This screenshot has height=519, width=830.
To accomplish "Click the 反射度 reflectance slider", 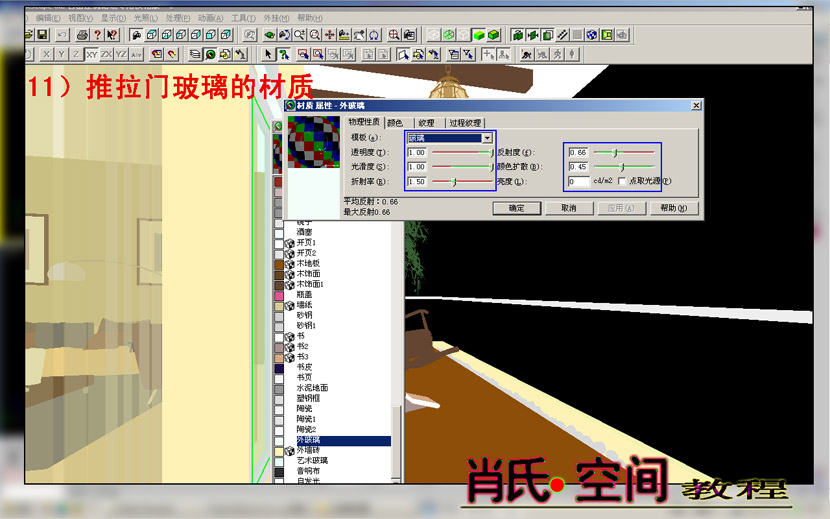I will point(624,153).
